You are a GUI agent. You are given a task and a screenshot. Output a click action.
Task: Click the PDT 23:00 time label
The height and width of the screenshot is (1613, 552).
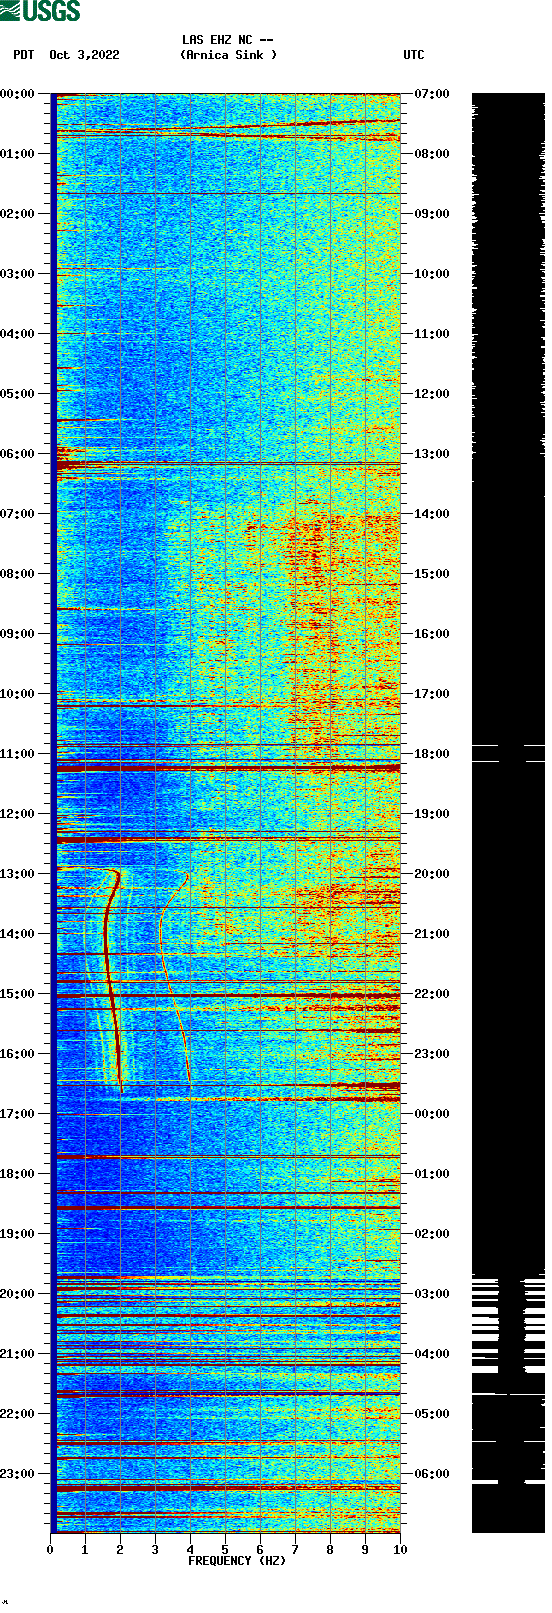tap(17, 1474)
